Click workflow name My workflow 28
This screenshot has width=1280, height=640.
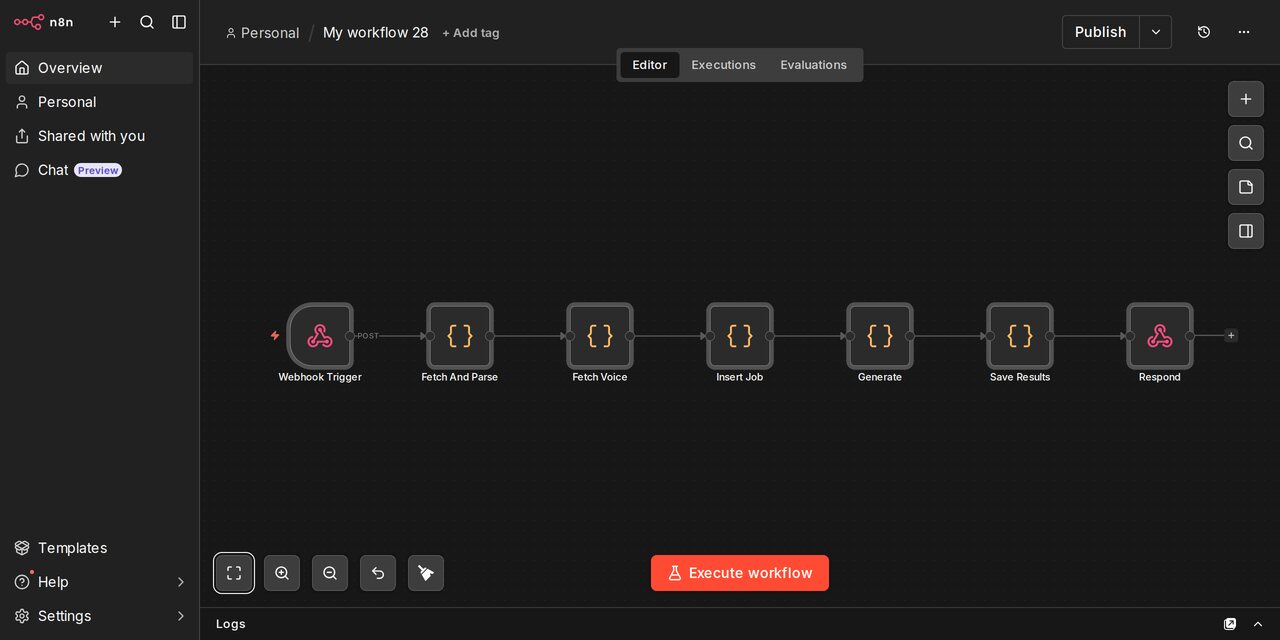pos(375,33)
